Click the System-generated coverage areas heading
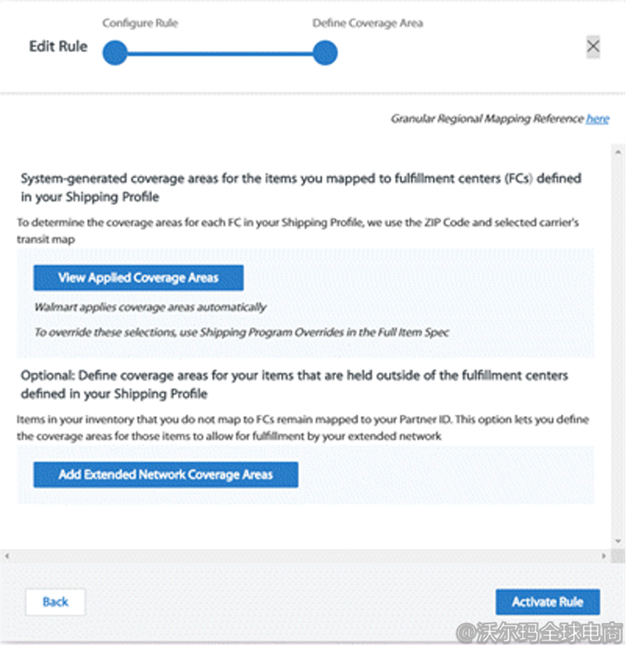Screen dimensions: 638x649 coord(301,188)
